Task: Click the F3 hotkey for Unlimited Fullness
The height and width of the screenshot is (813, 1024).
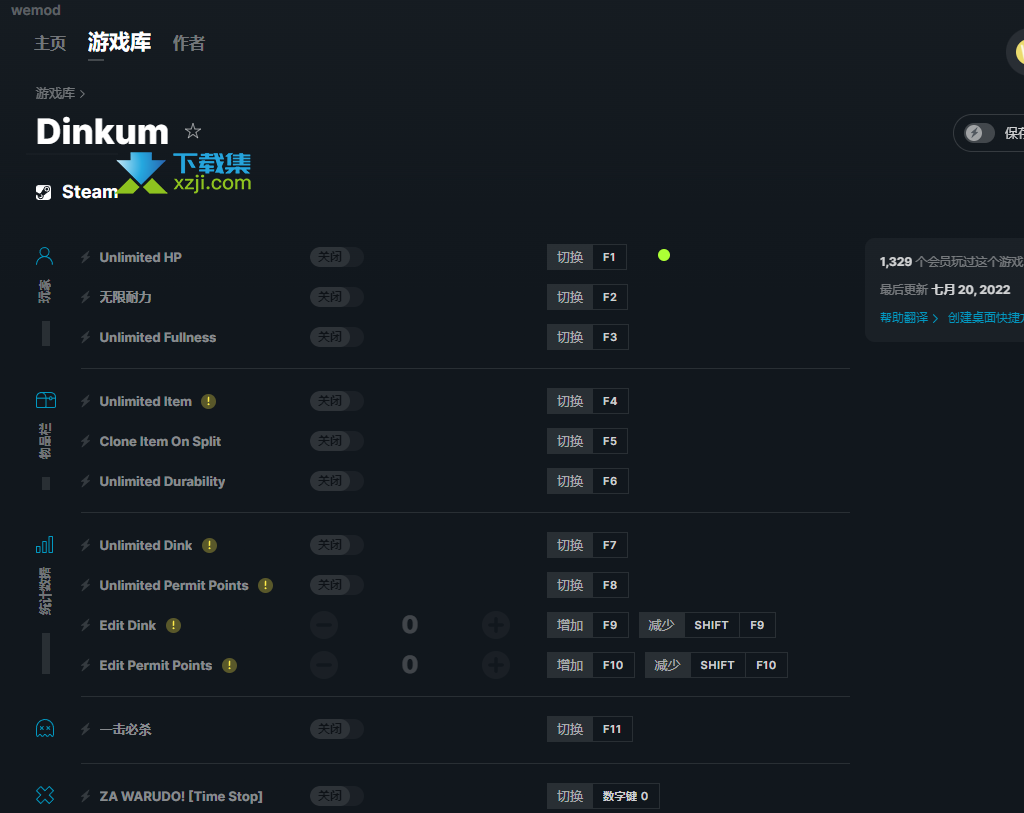Action: pyautogui.click(x=587, y=337)
